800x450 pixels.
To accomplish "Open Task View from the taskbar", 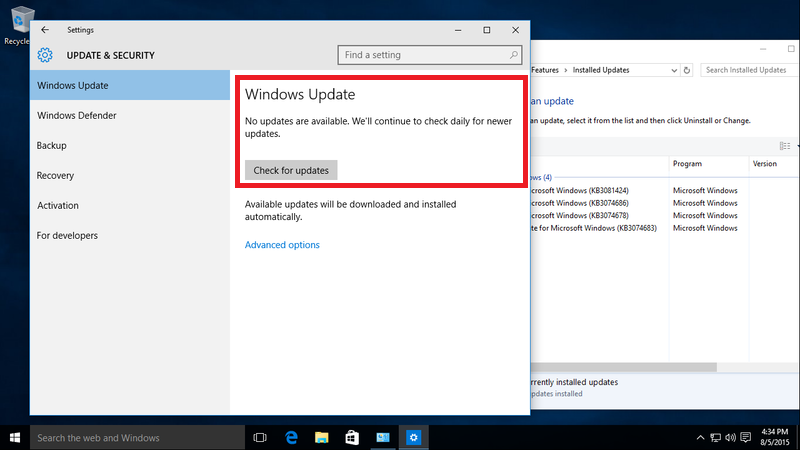I will (260, 438).
